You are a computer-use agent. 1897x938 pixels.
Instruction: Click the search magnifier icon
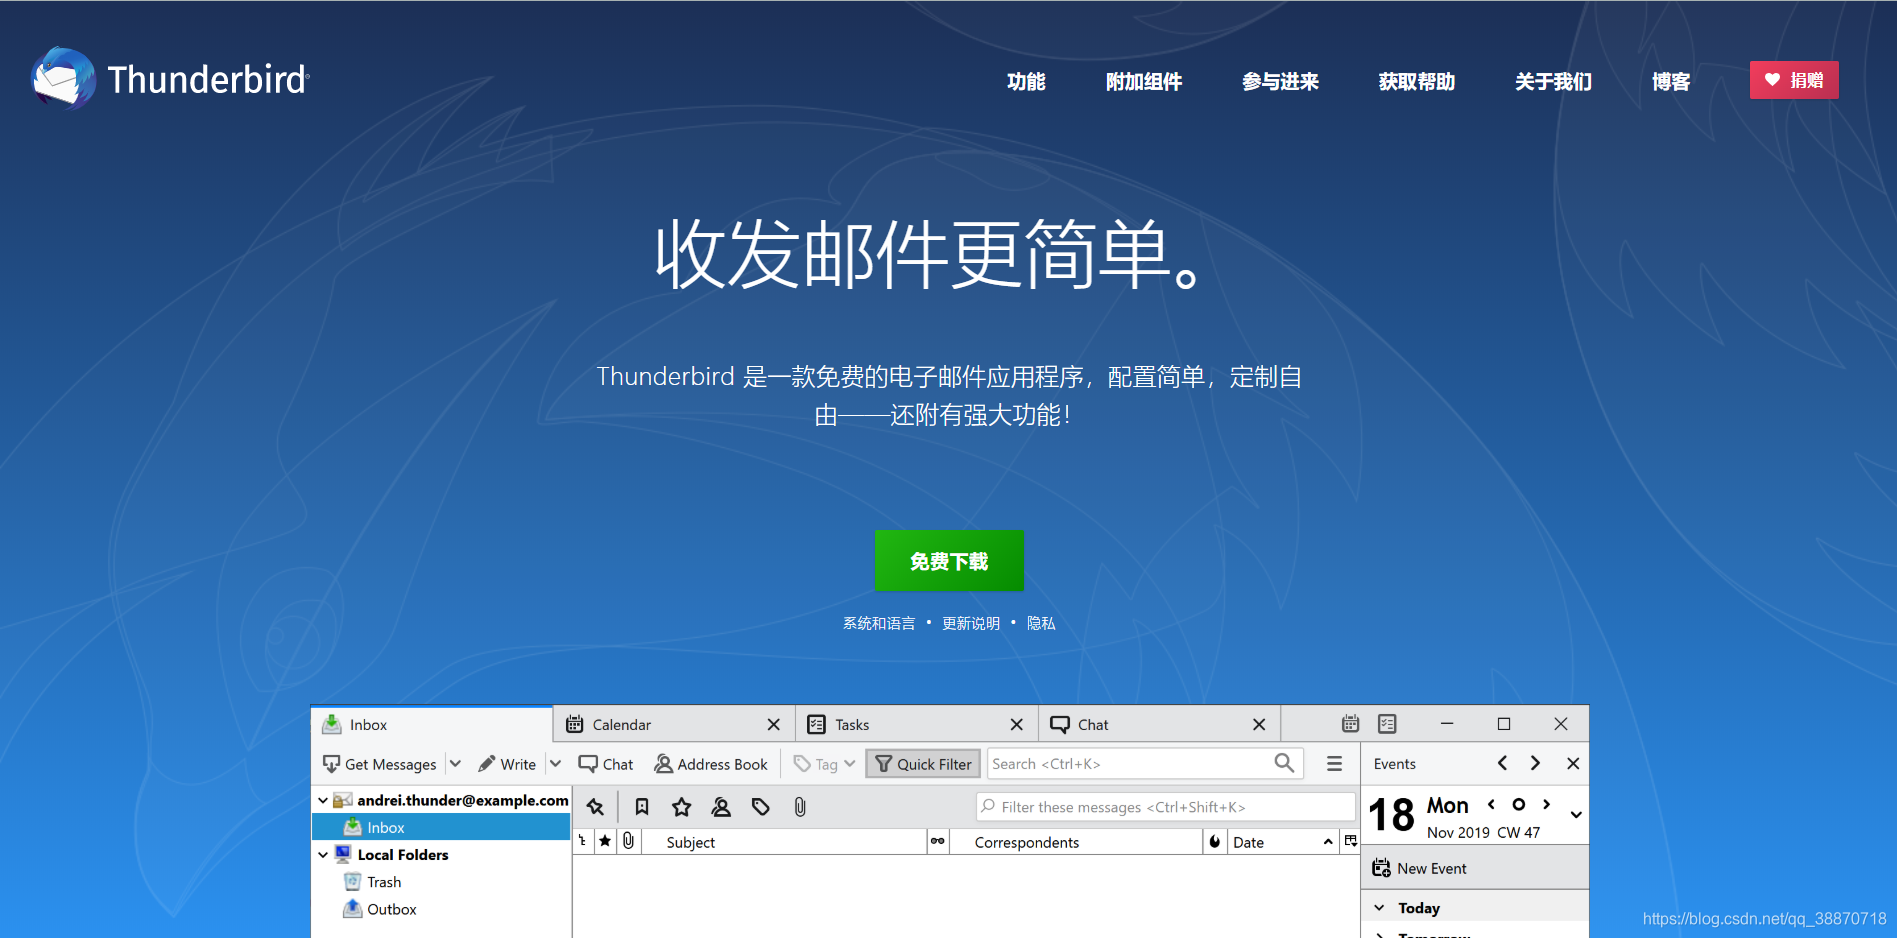1284,763
